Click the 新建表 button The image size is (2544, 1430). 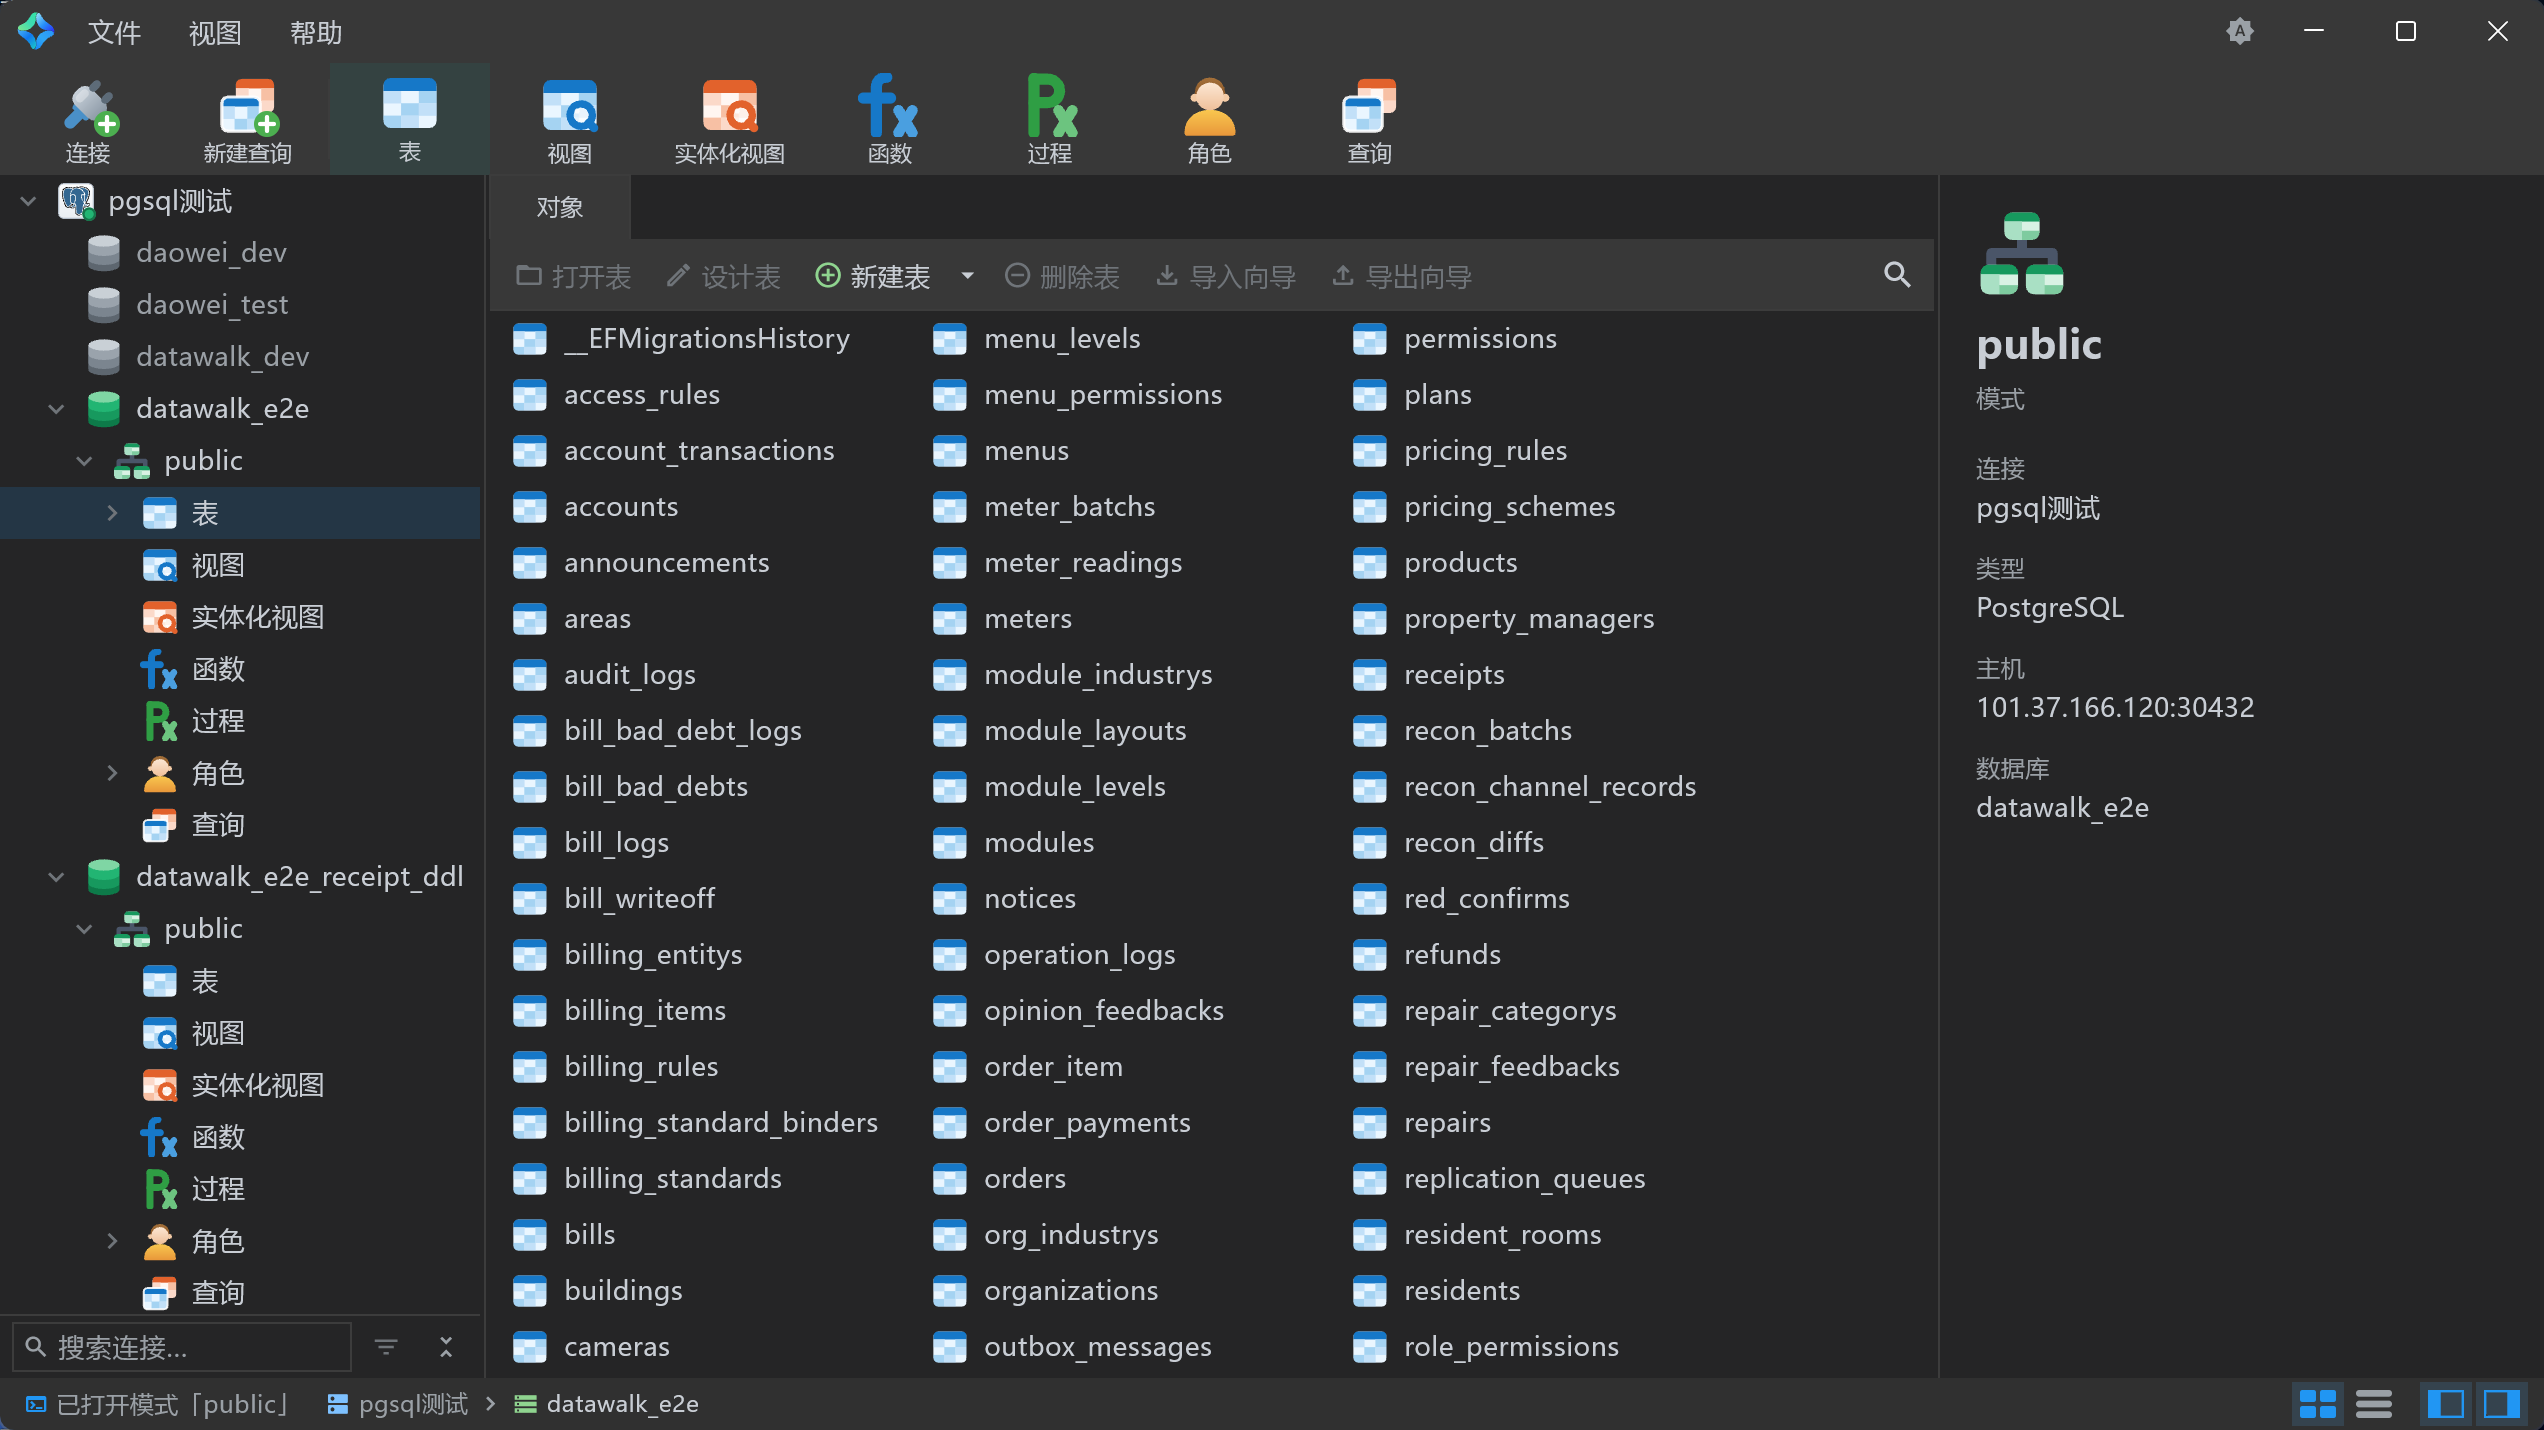click(873, 276)
